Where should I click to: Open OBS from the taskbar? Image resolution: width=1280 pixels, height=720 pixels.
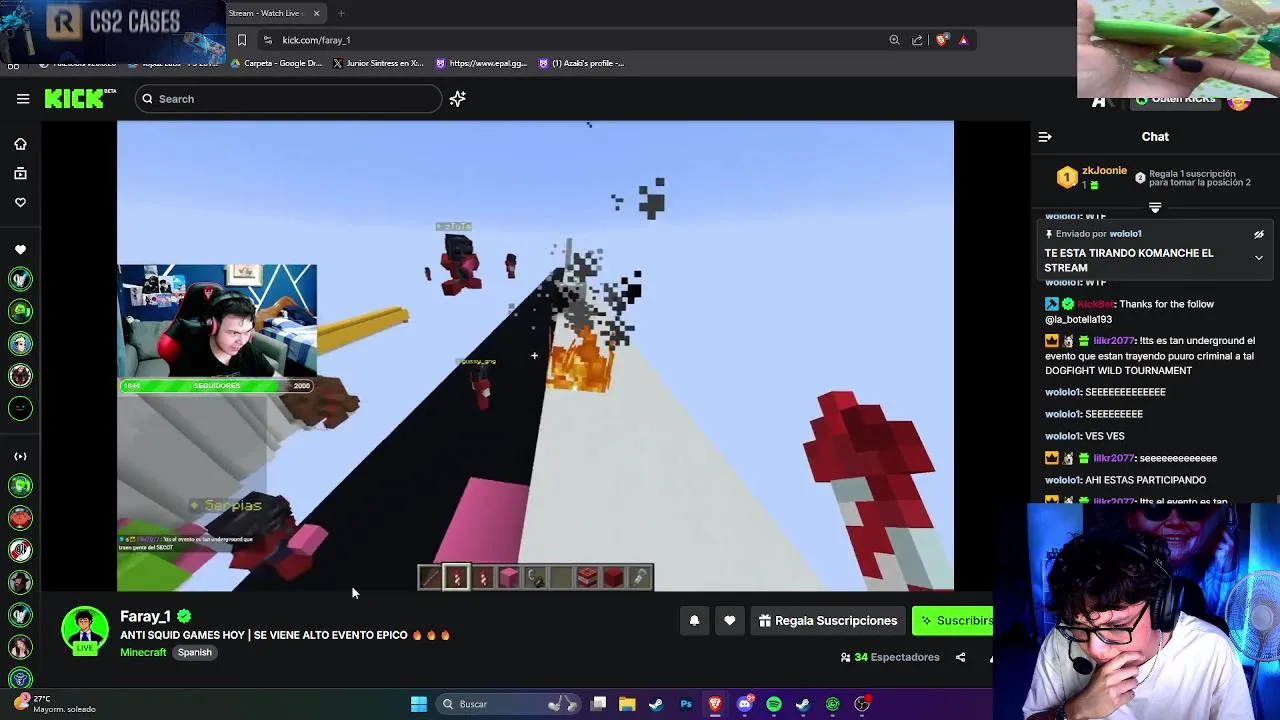(x=862, y=704)
